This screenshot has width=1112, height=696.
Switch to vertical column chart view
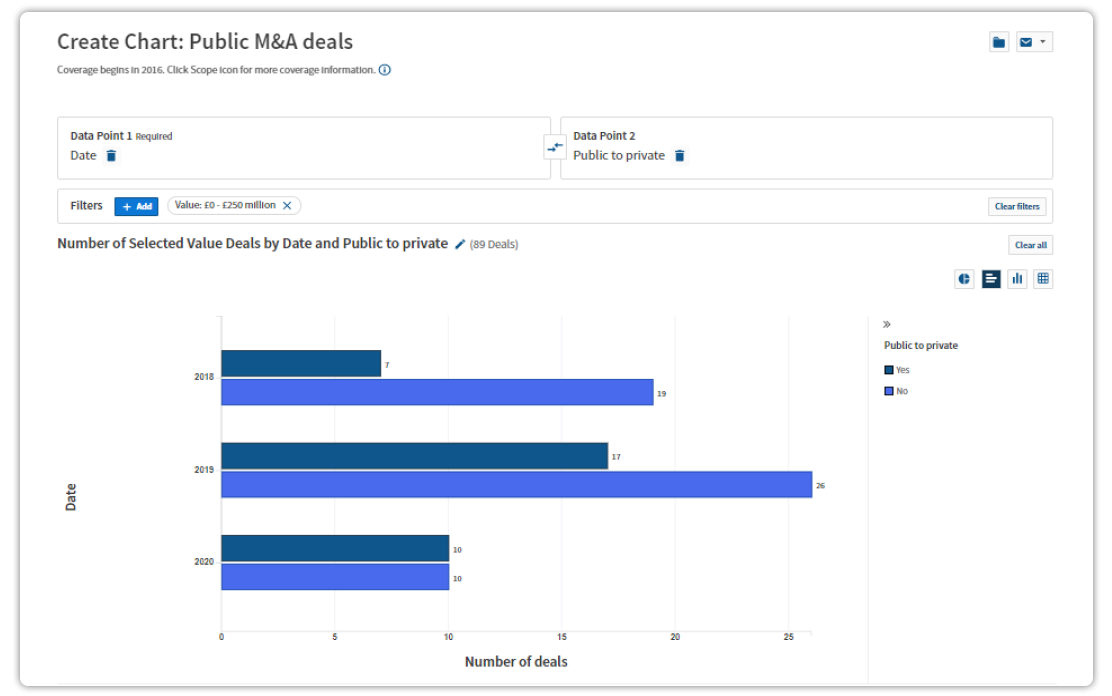[x=1017, y=279]
